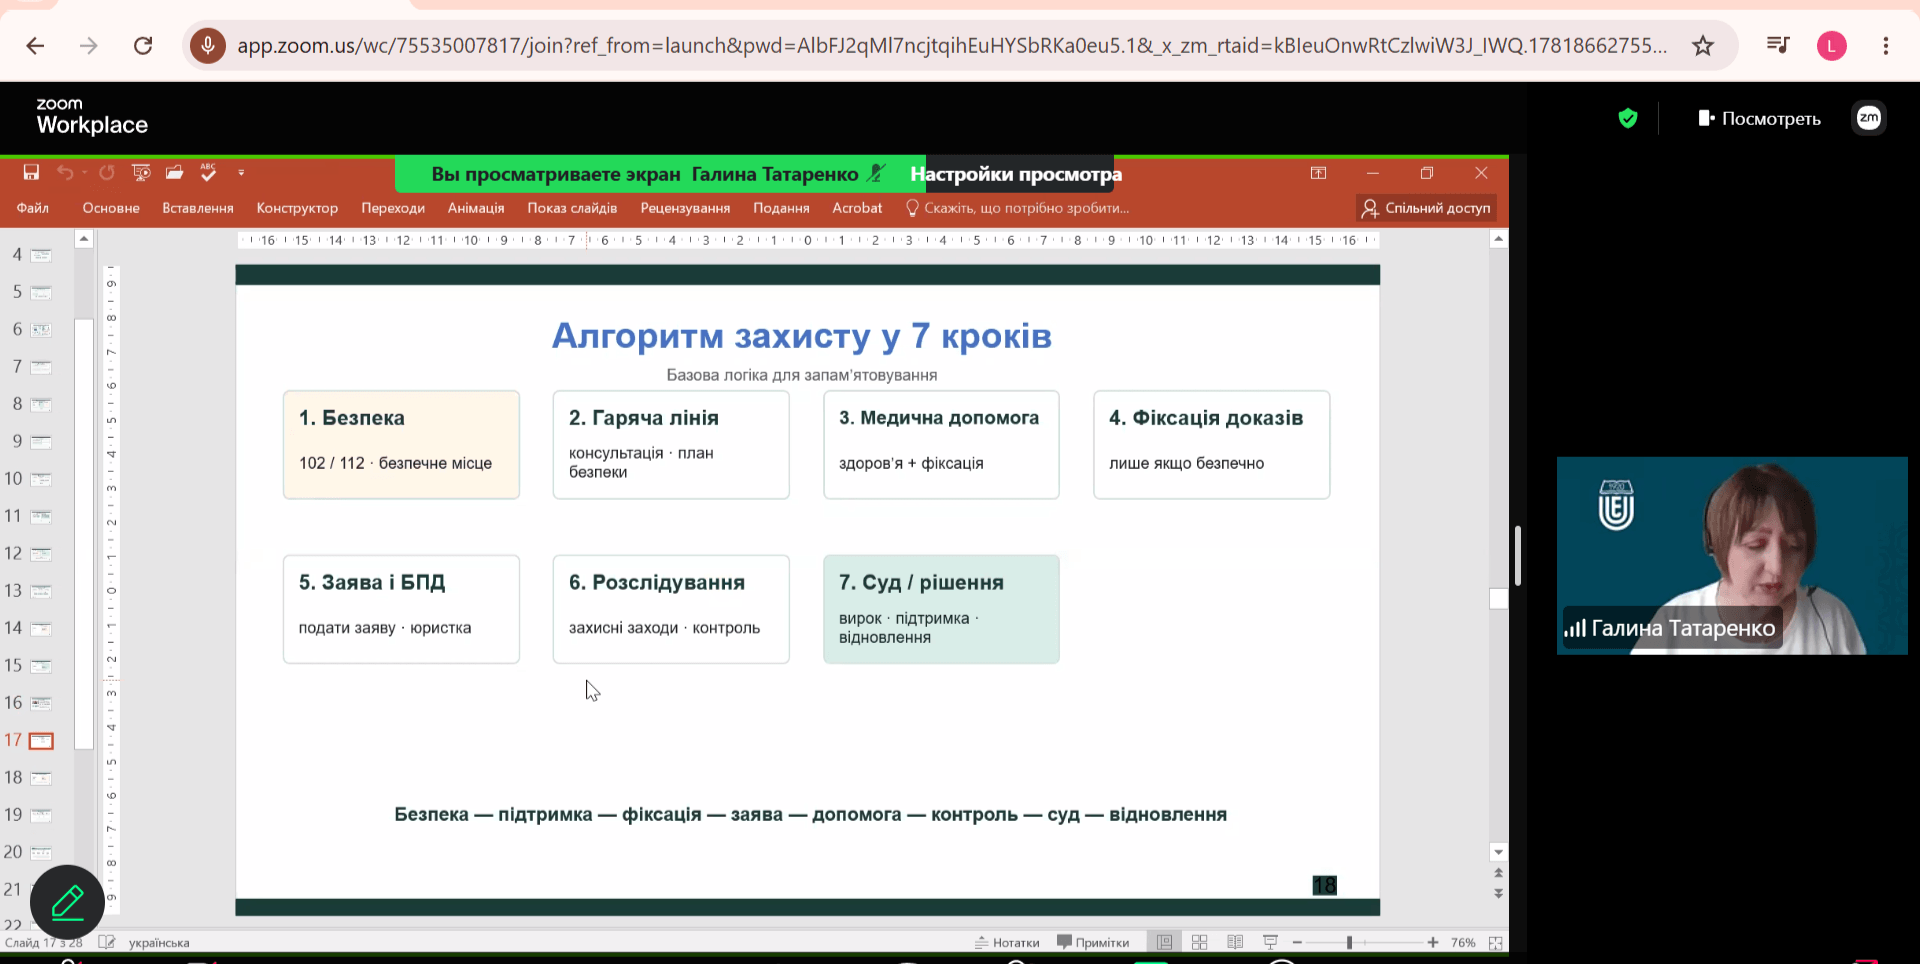Open the Acrobat tab
Viewport: 1920px width, 964px height.
[x=857, y=208]
